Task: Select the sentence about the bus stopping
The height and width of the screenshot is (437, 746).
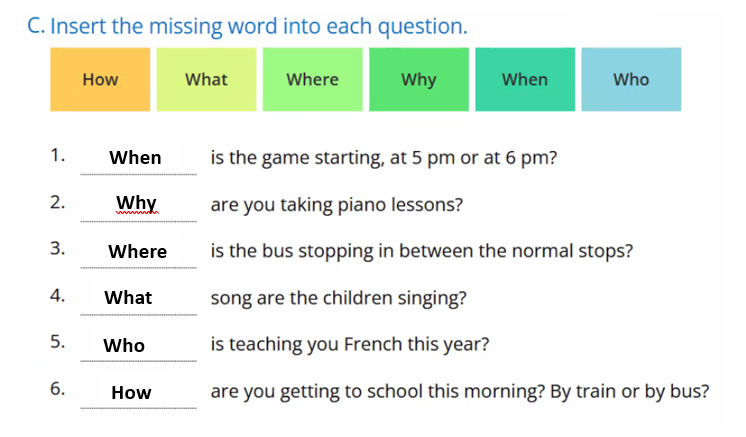Action: (x=421, y=251)
